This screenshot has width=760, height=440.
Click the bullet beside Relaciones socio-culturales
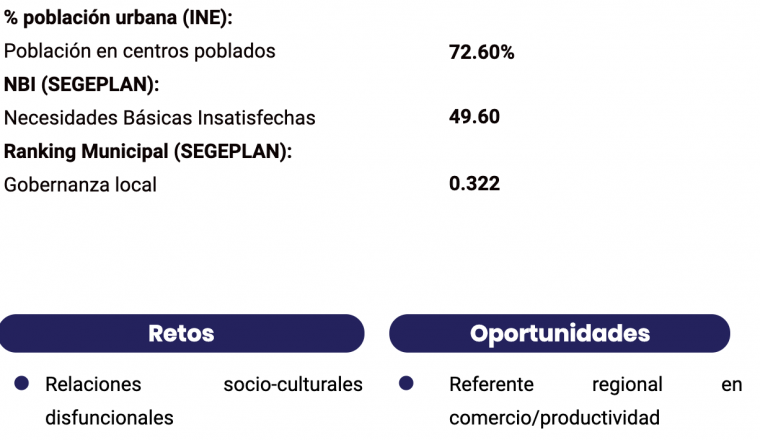22,383
